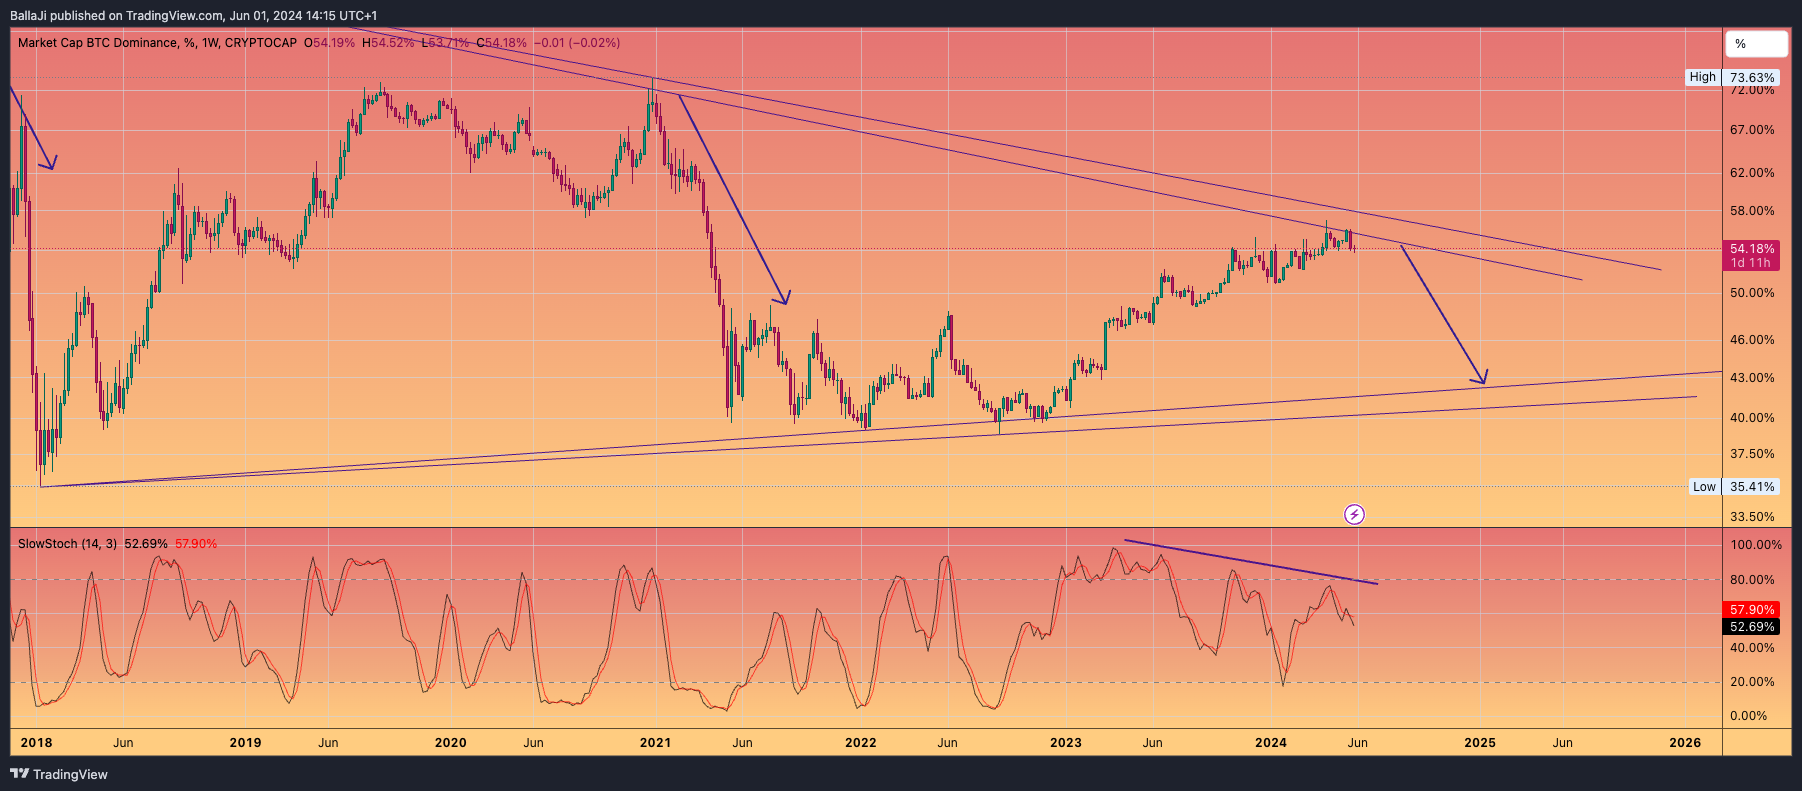The height and width of the screenshot is (791, 1802).
Task: Click the BallaJi published header text
Action: 193,15
